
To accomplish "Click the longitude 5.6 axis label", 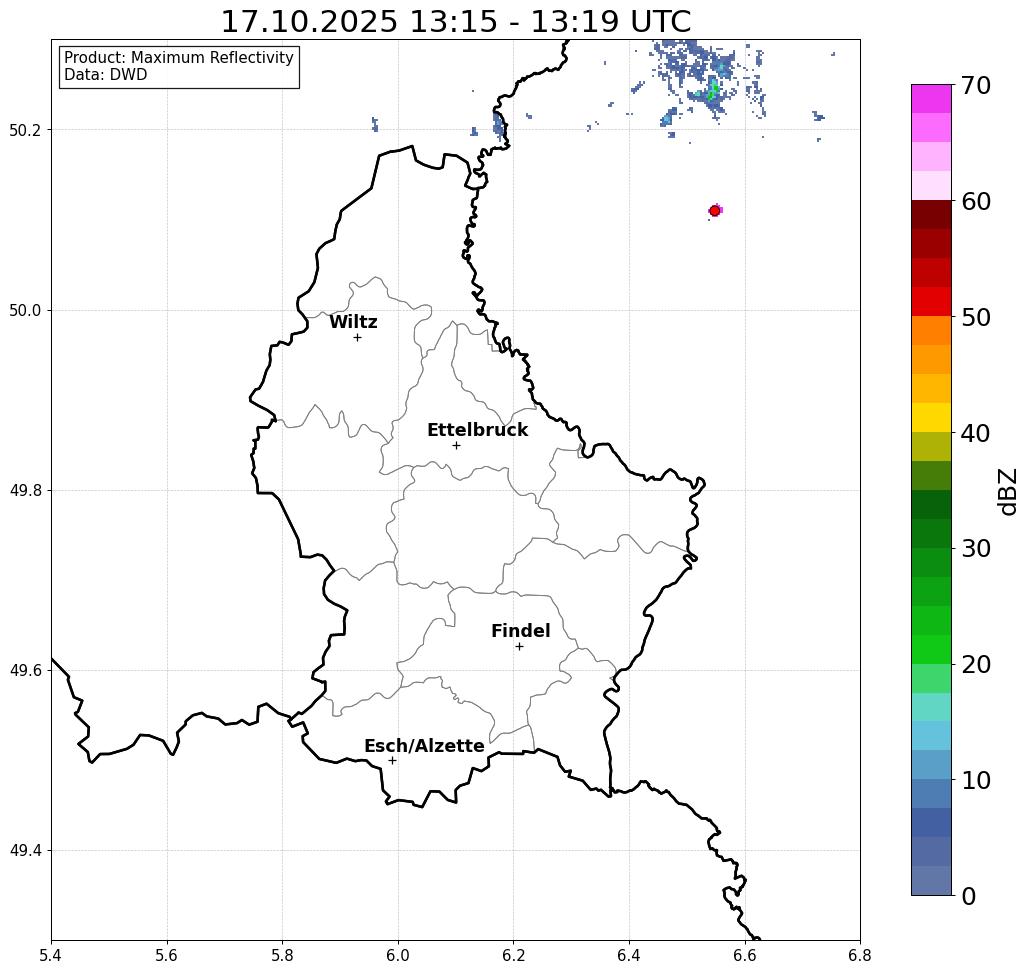I will pyautogui.click(x=167, y=956).
